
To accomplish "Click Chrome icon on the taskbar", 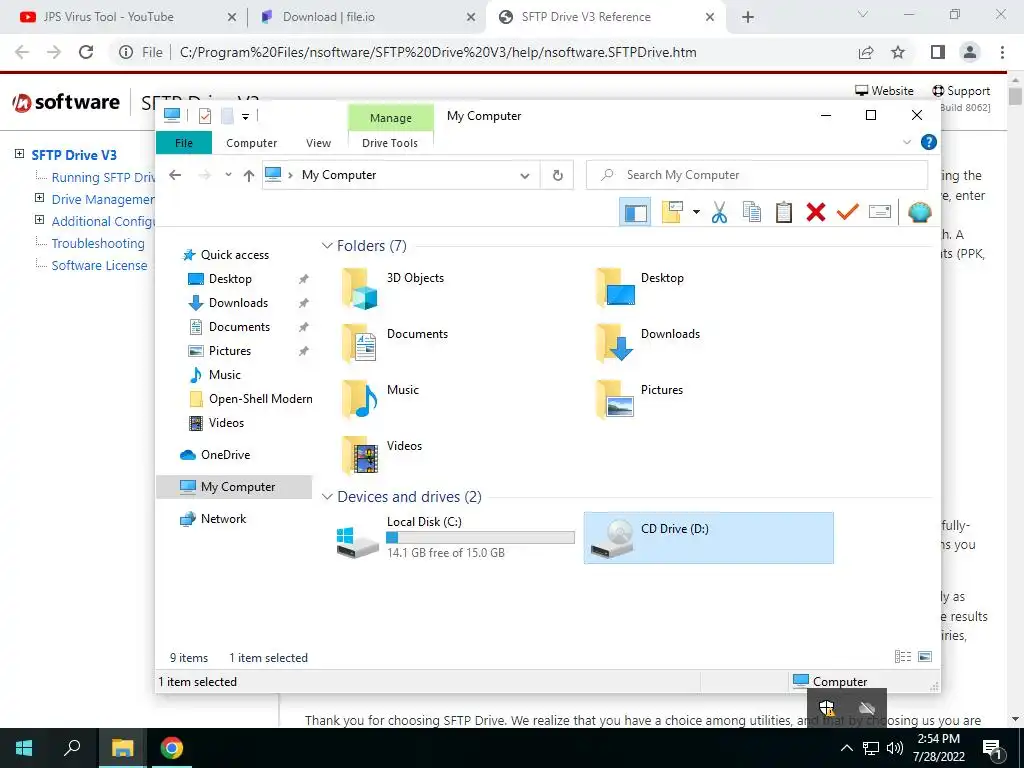I will (172, 748).
